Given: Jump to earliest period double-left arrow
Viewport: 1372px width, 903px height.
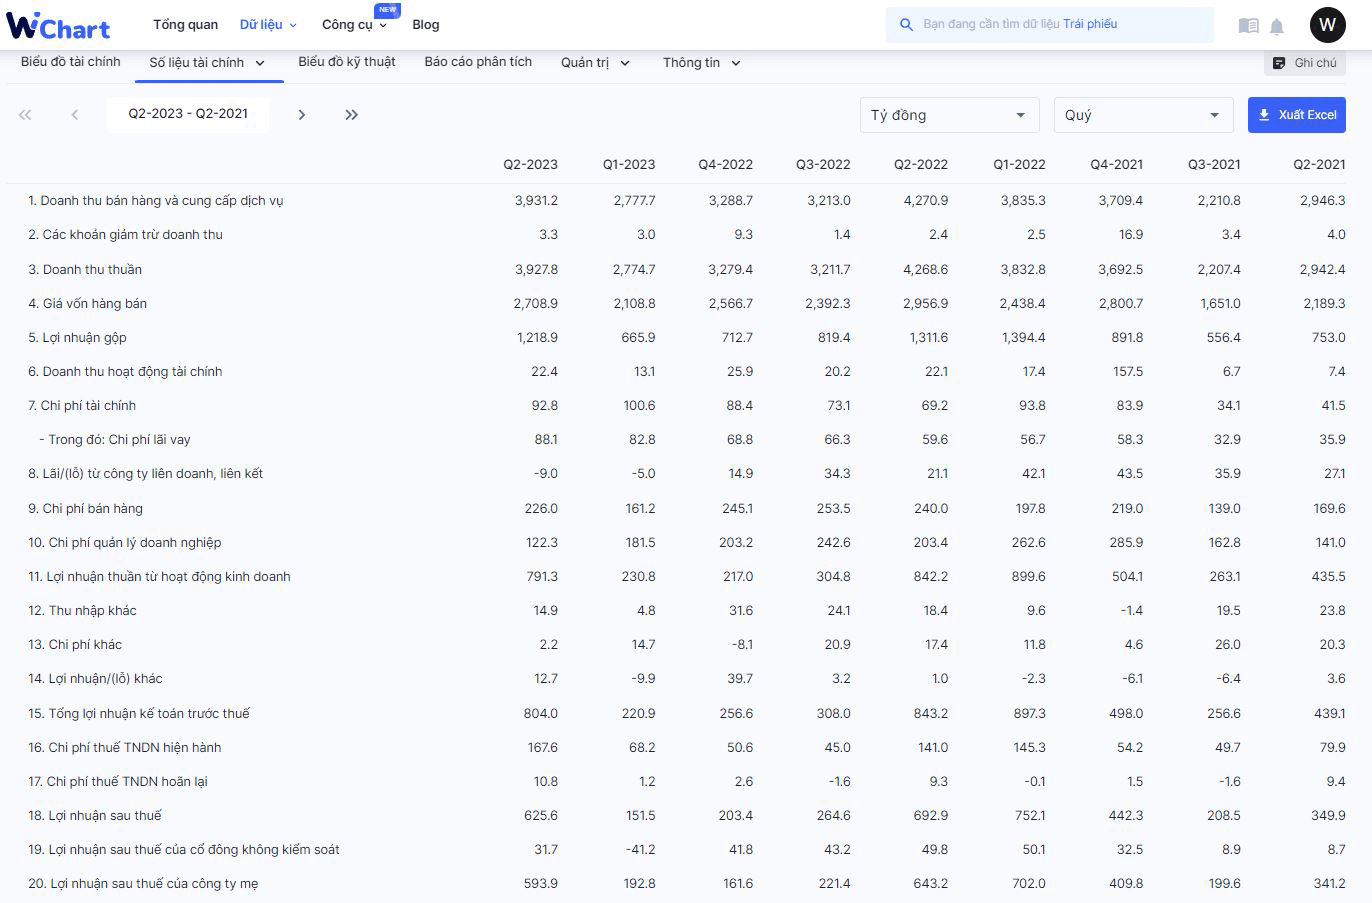Looking at the screenshot, I should pyautogui.click(x=25, y=115).
